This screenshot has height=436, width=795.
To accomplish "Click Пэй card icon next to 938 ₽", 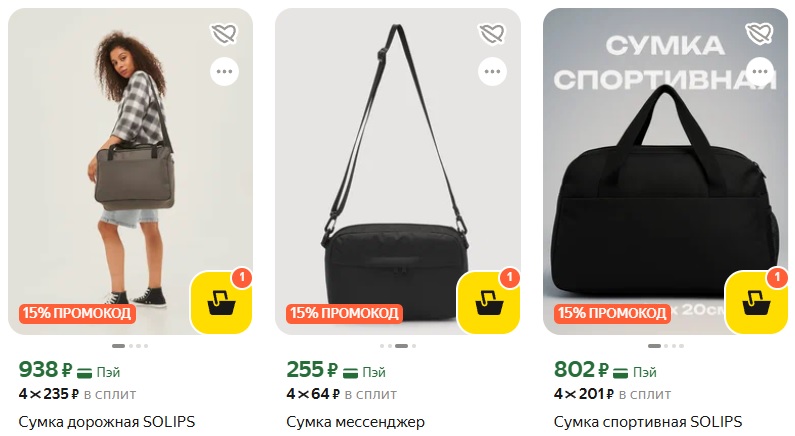I will [x=85, y=372].
